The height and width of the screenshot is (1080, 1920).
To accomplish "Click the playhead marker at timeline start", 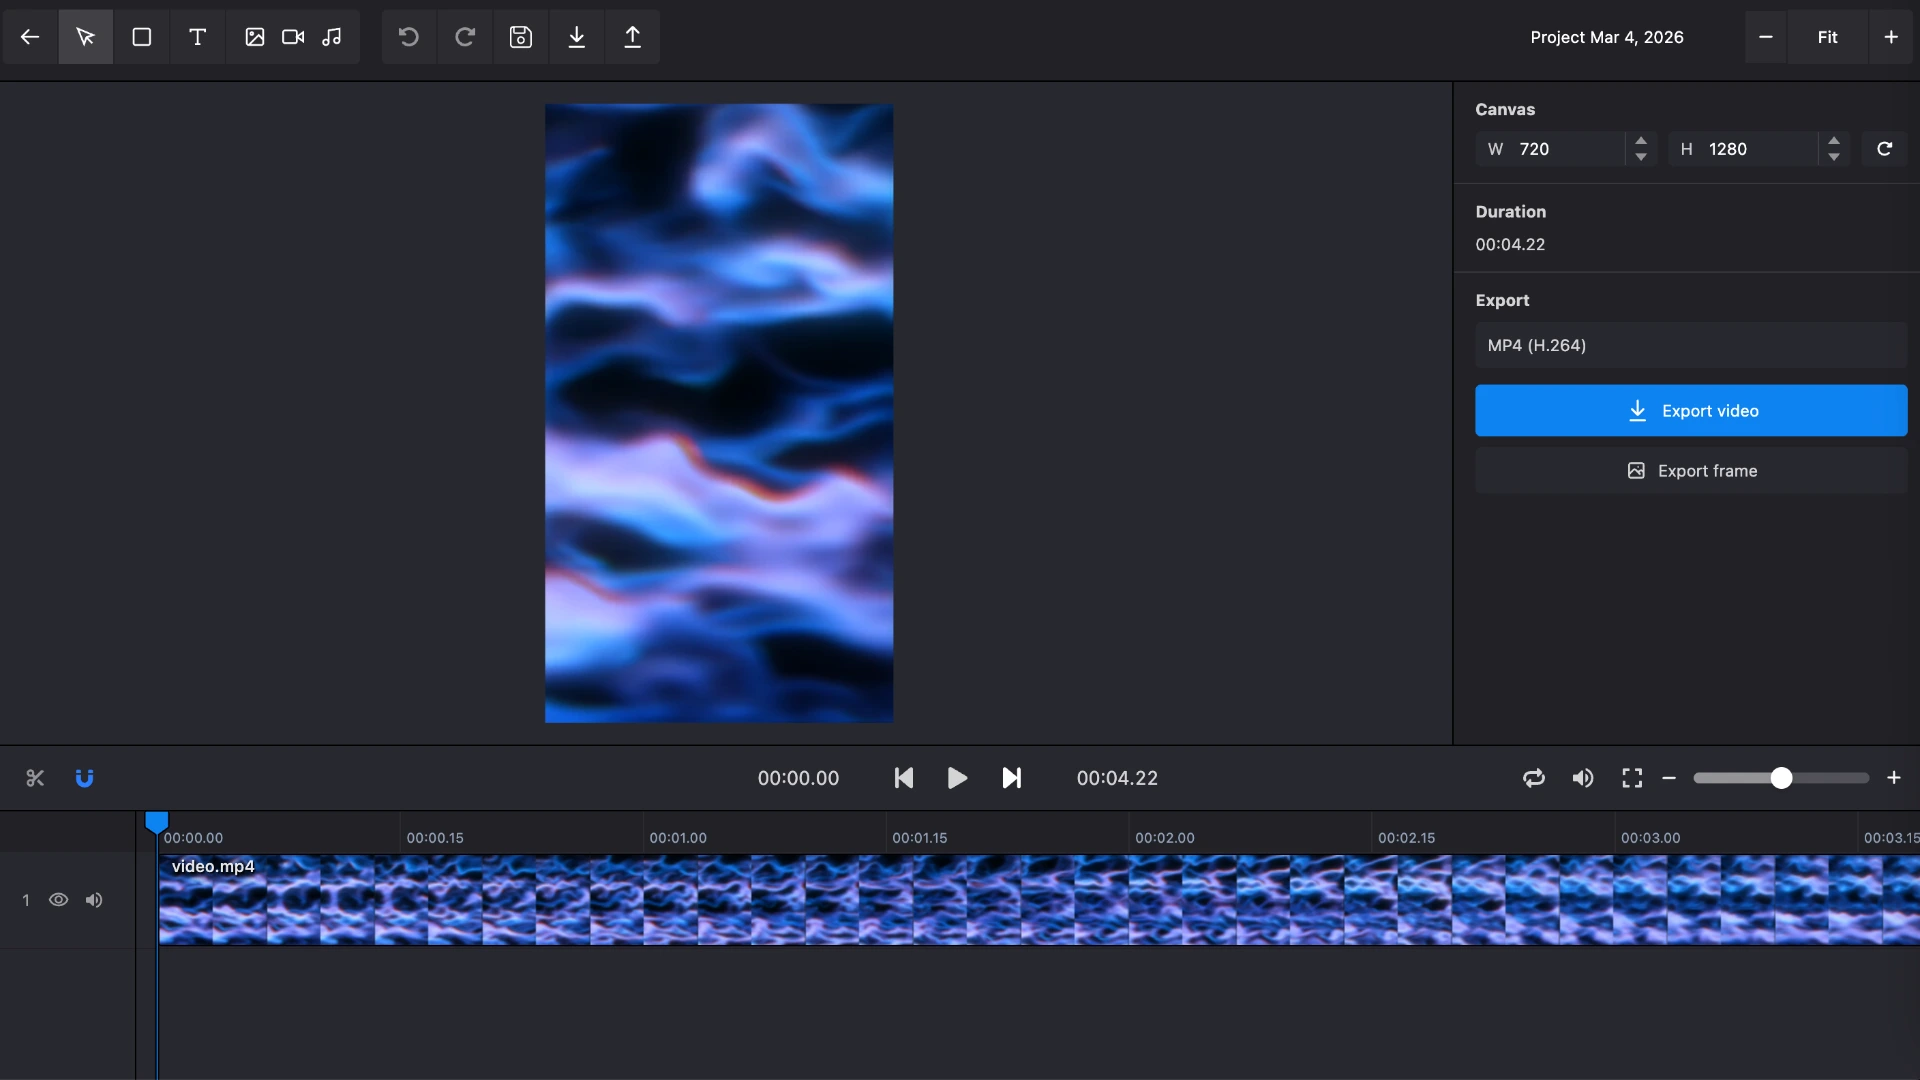I will 157,822.
